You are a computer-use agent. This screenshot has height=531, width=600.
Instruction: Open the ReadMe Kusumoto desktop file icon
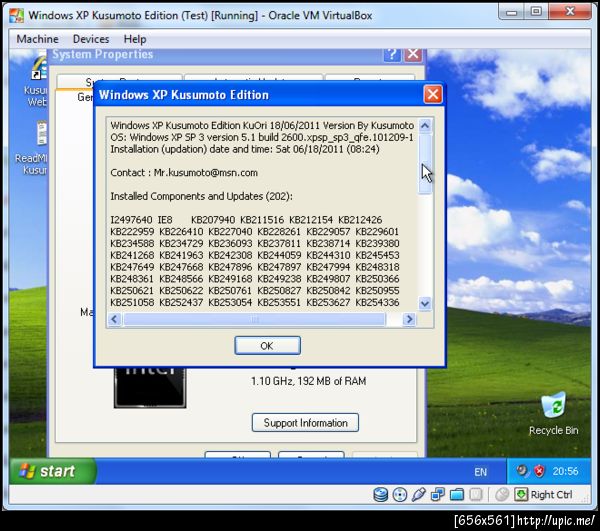(34, 148)
